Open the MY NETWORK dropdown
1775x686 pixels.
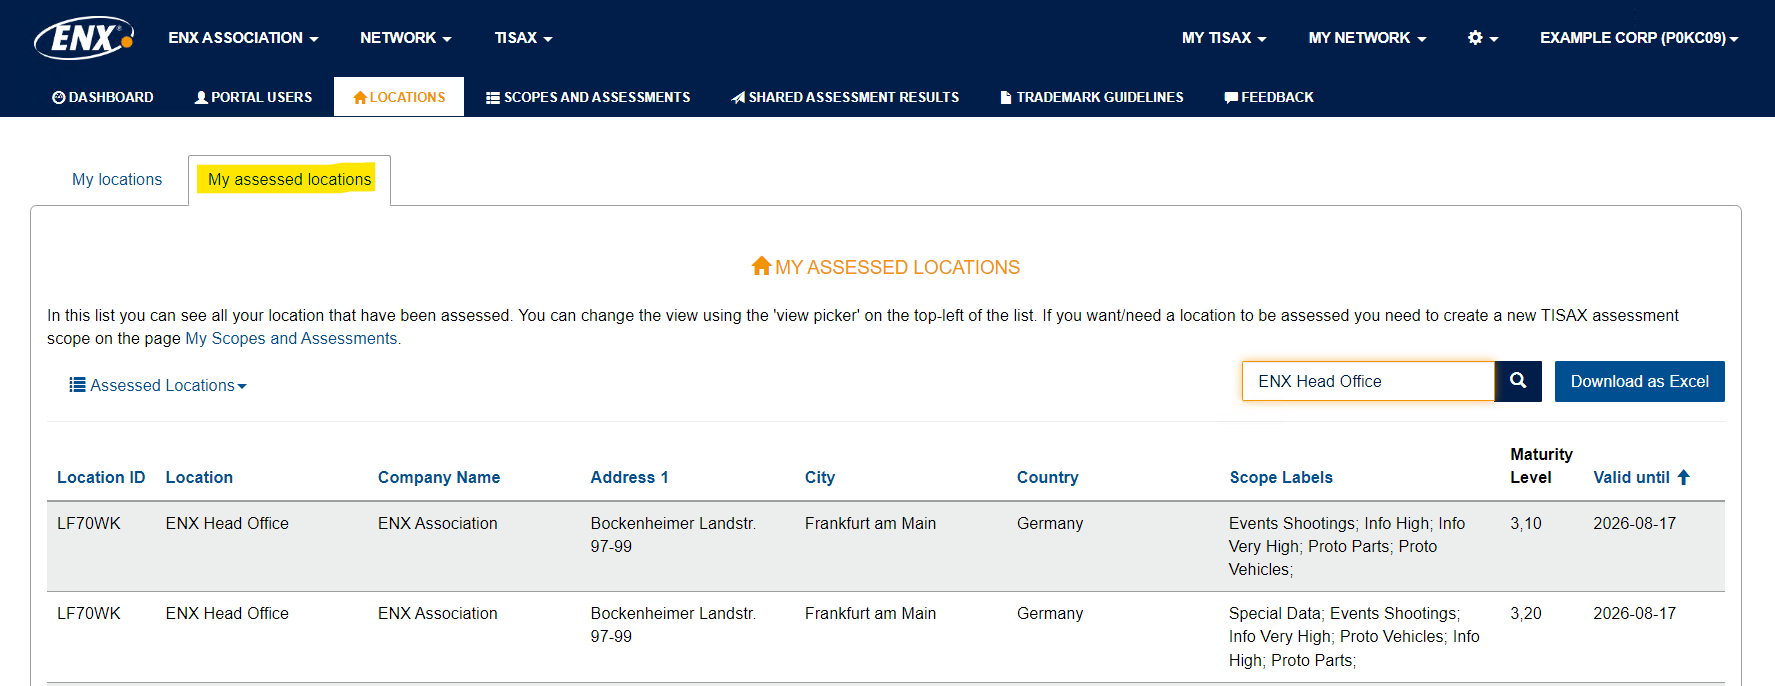(x=1367, y=38)
